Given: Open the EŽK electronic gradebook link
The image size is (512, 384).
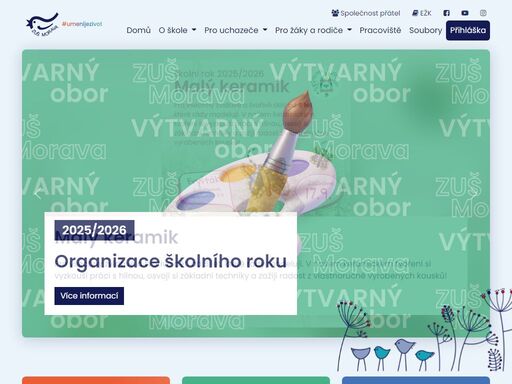Looking at the screenshot, I should tap(422, 13).
